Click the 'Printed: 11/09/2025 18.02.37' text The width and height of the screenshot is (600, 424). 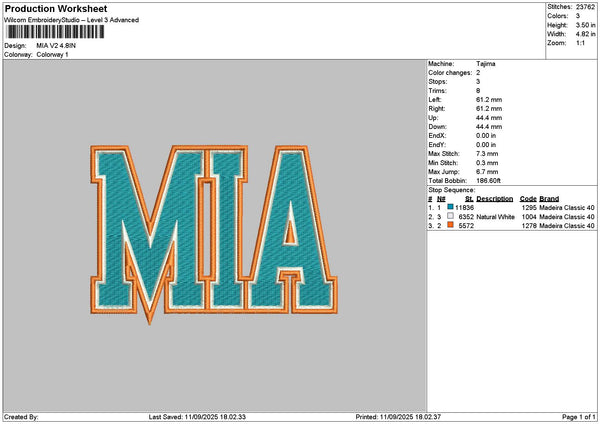(x=398, y=417)
